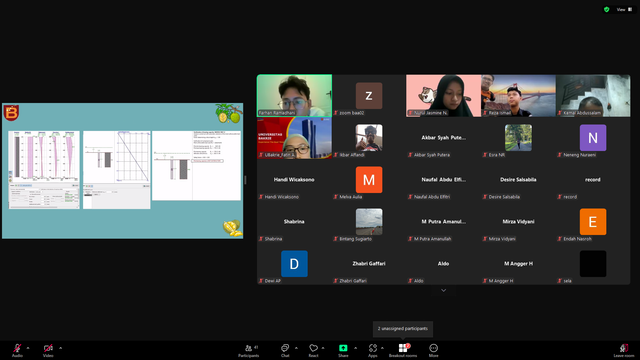This screenshot has width=640, height=360.
Task: Show next page of participants chevron
Action: [444, 290]
